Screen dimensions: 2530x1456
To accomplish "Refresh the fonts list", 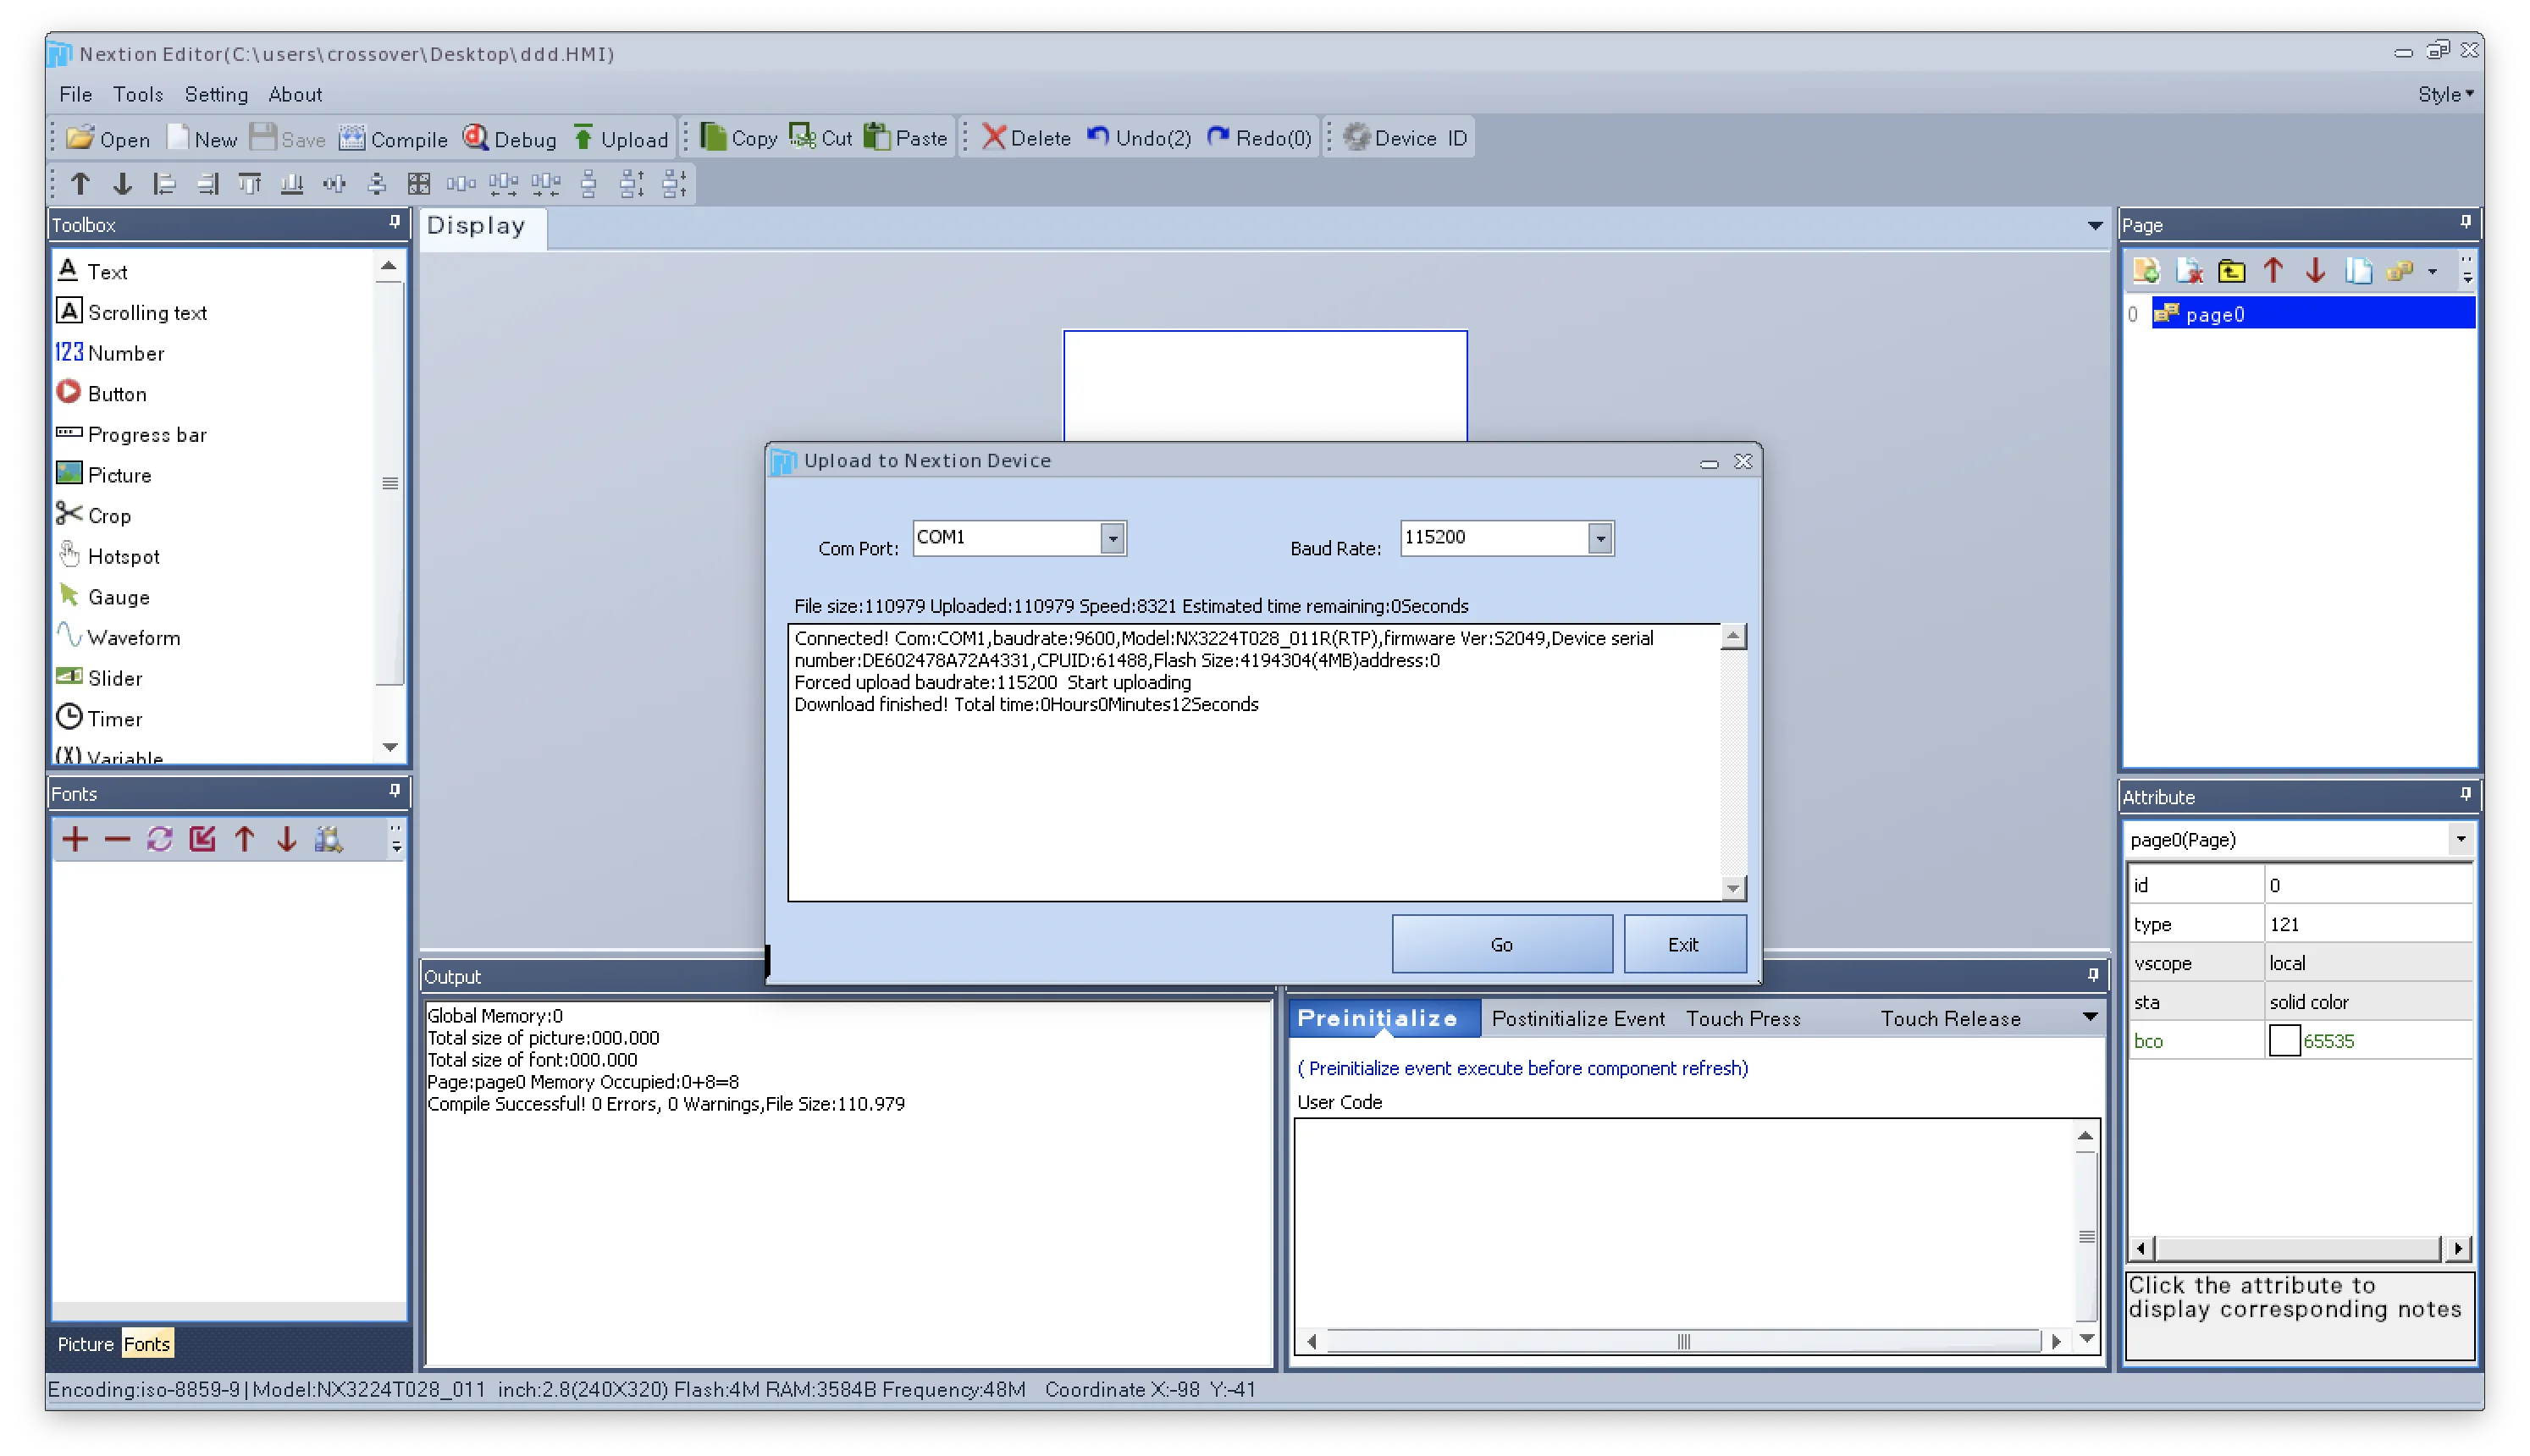I will (160, 839).
